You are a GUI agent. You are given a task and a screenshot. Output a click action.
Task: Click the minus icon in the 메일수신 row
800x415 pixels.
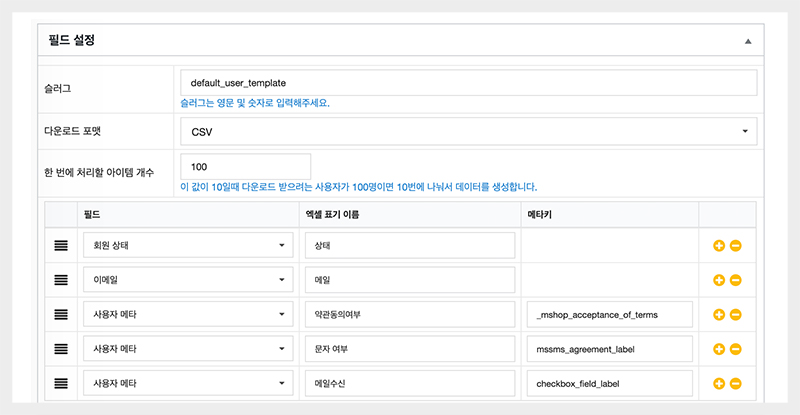[x=735, y=383]
